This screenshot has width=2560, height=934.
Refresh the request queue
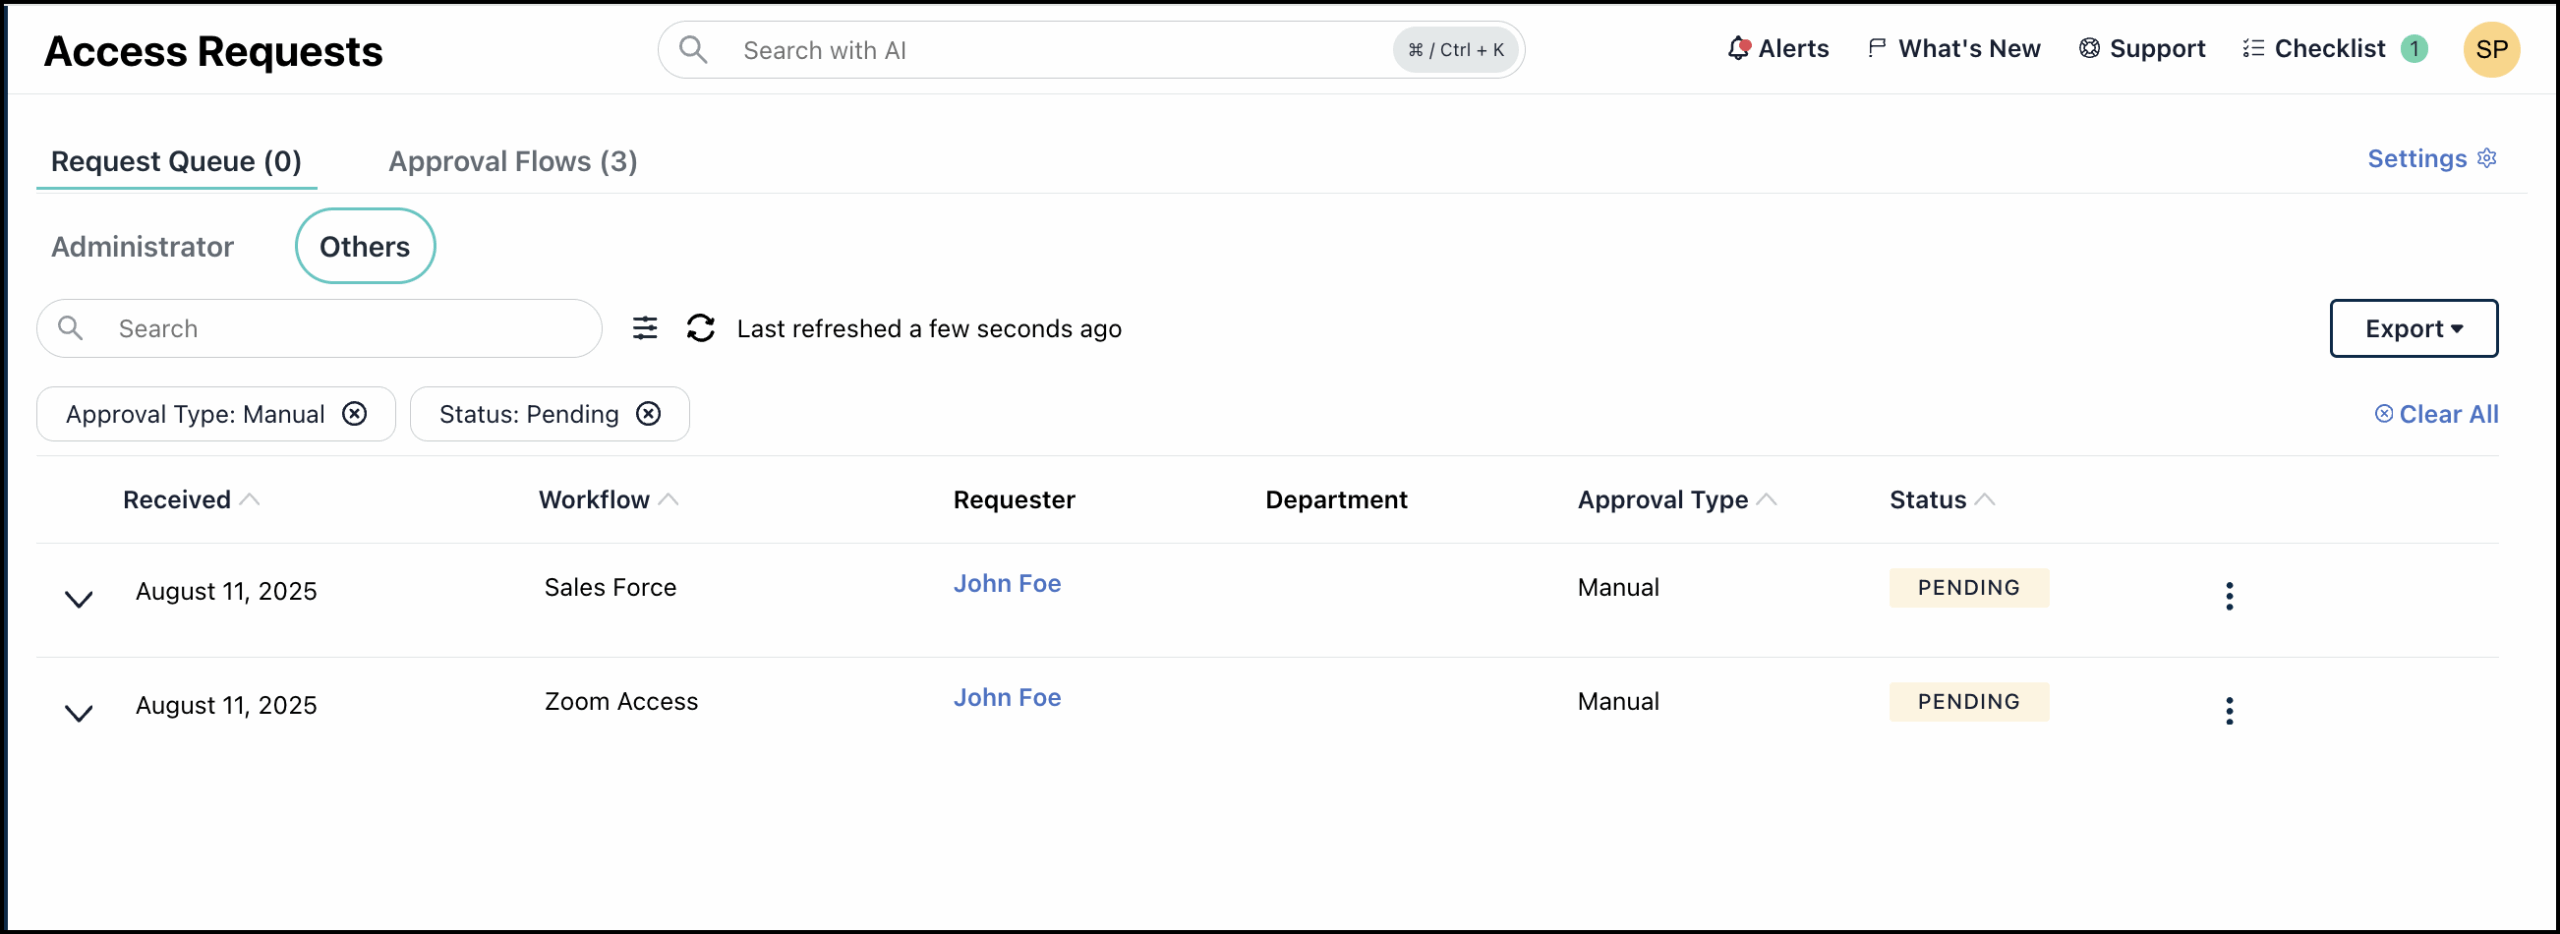701,328
